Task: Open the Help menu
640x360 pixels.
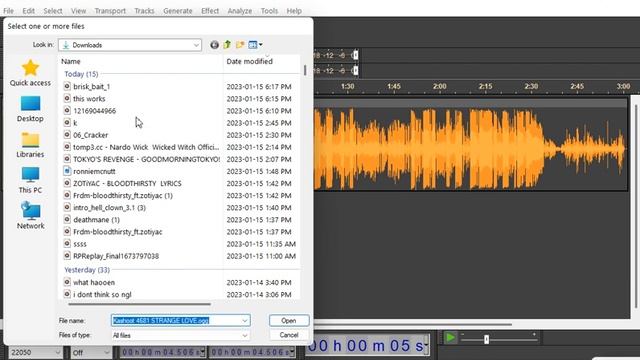Action: pyautogui.click(x=294, y=11)
